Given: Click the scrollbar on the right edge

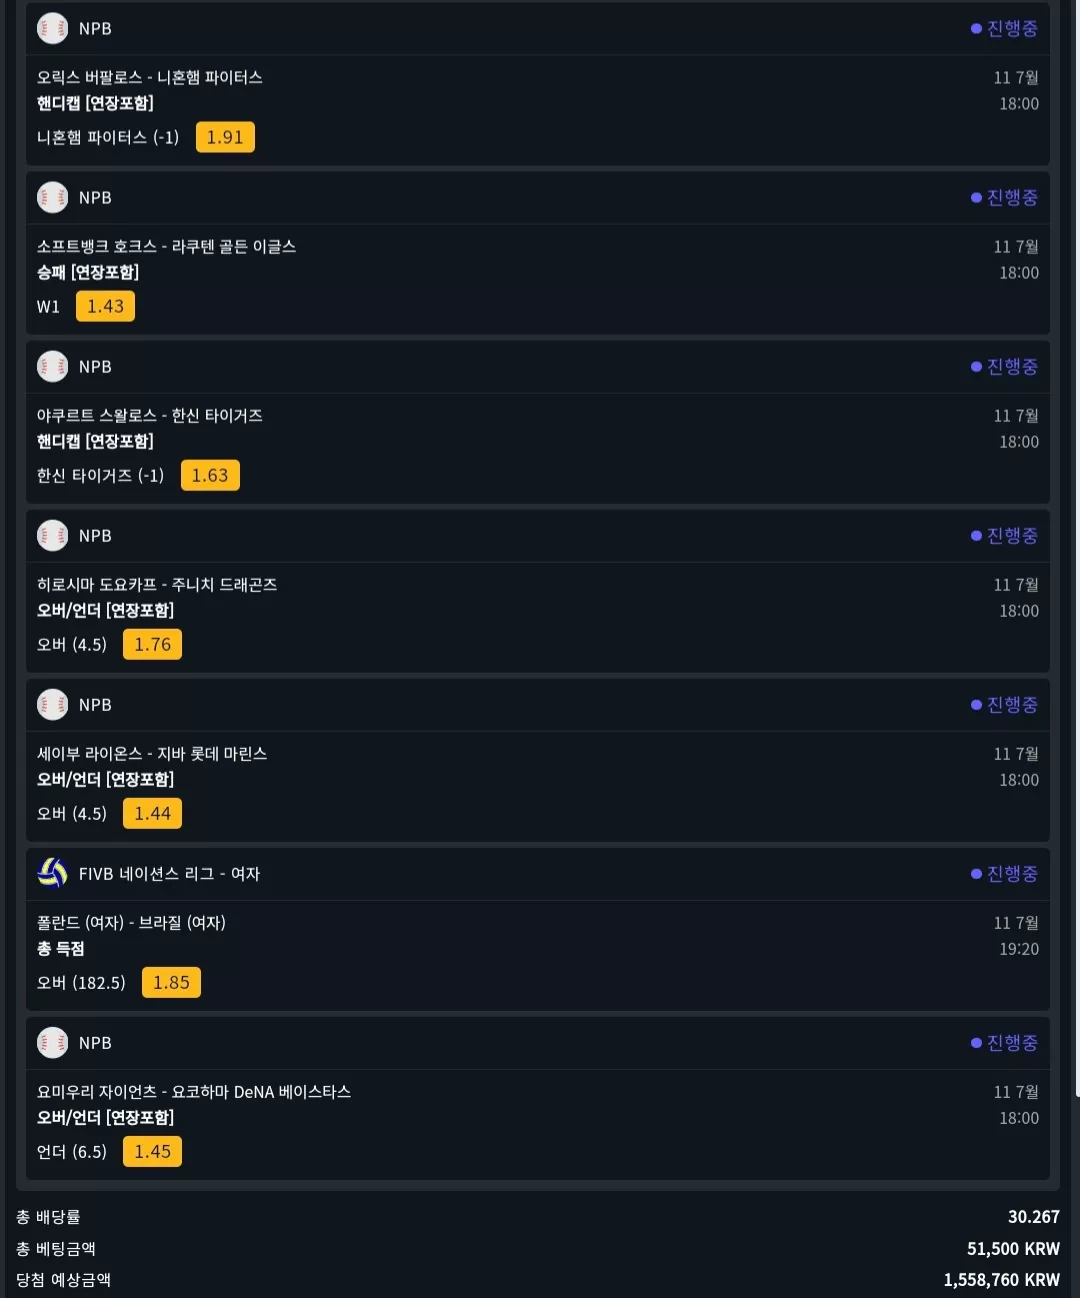Looking at the screenshot, I should (x=1076, y=548).
